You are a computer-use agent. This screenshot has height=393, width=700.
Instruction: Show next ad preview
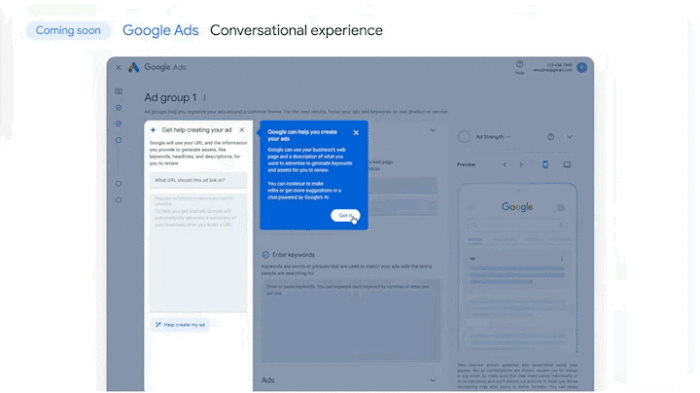point(521,164)
